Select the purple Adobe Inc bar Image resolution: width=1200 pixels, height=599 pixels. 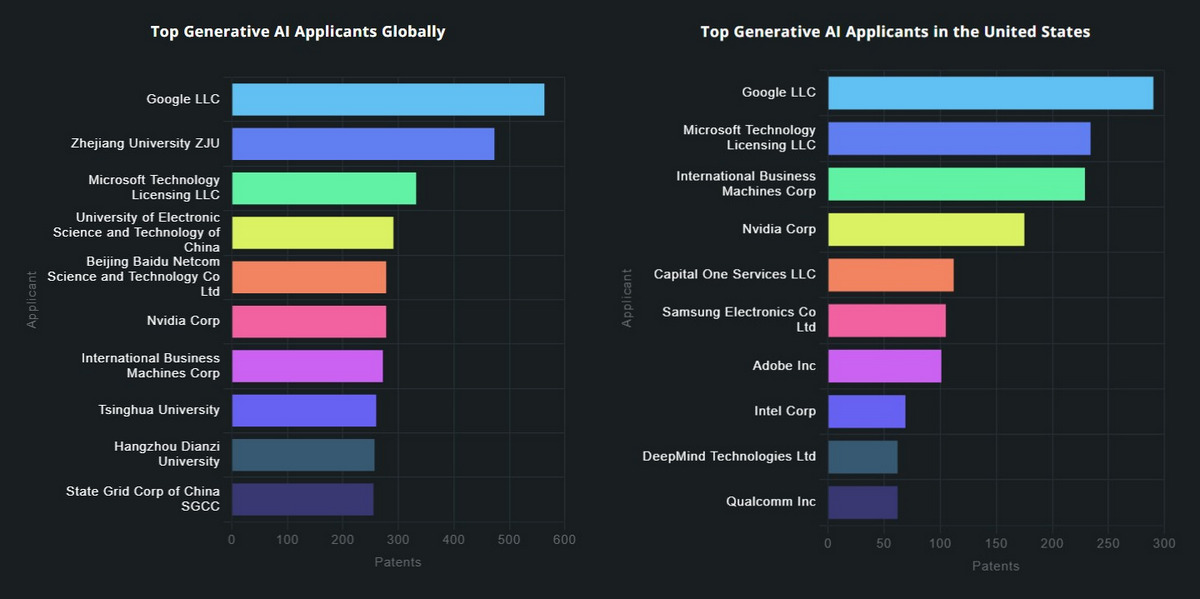click(884, 366)
